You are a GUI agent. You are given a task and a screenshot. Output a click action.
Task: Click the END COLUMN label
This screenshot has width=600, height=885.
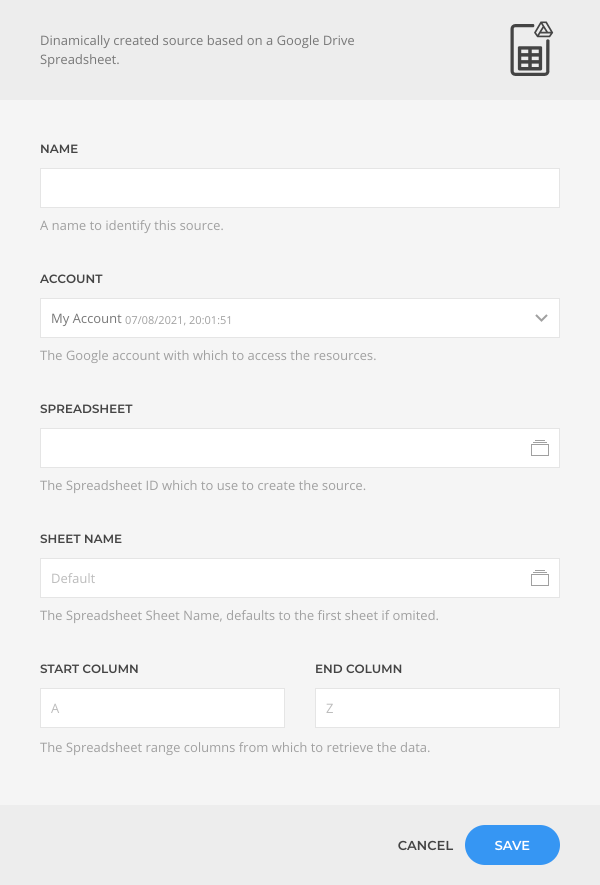tap(358, 668)
